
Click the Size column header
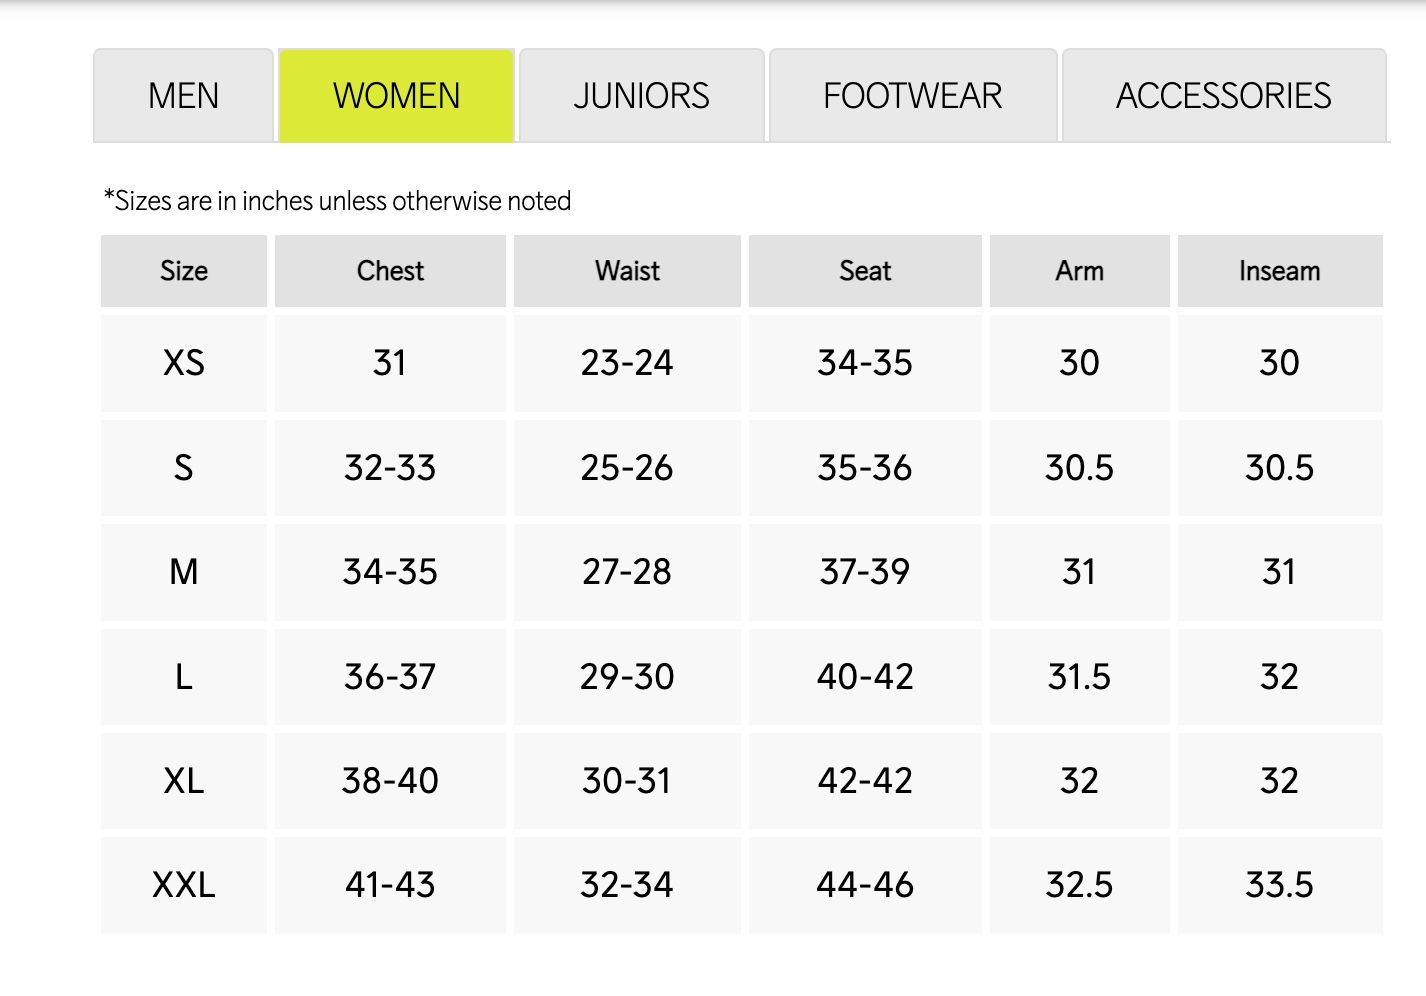coord(184,271)
